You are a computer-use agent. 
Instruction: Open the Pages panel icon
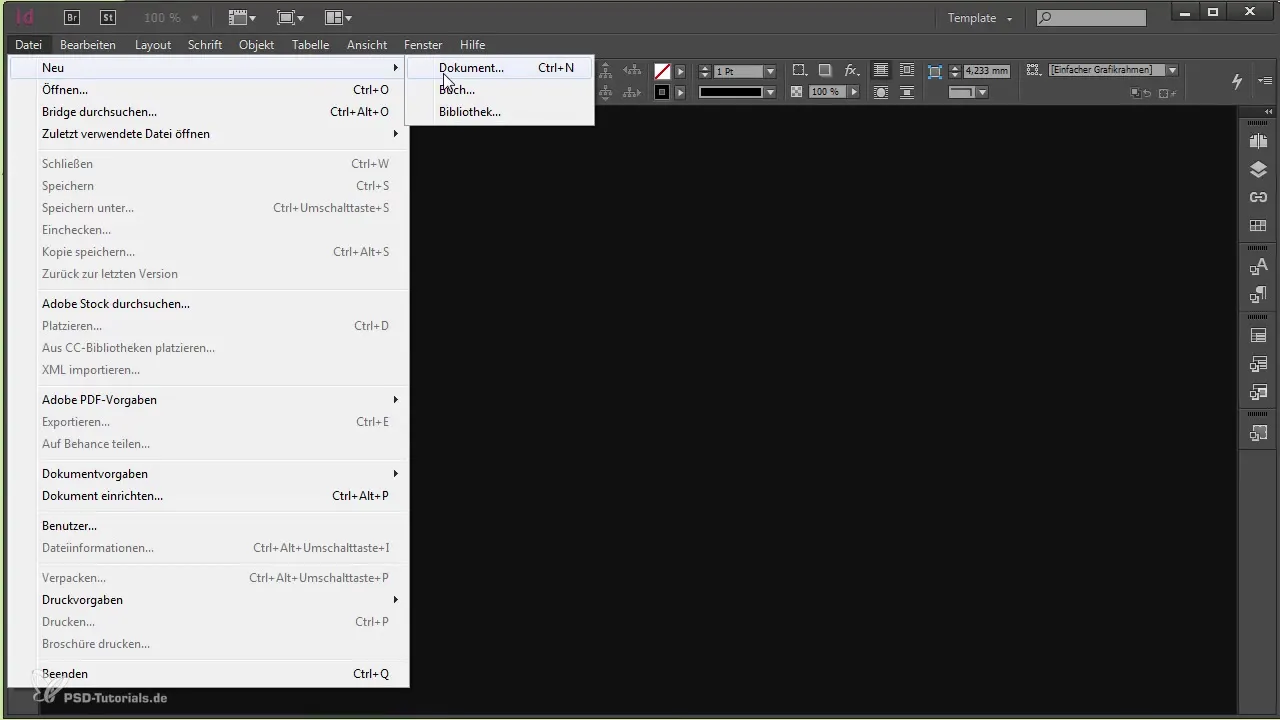coord(1258,141)
